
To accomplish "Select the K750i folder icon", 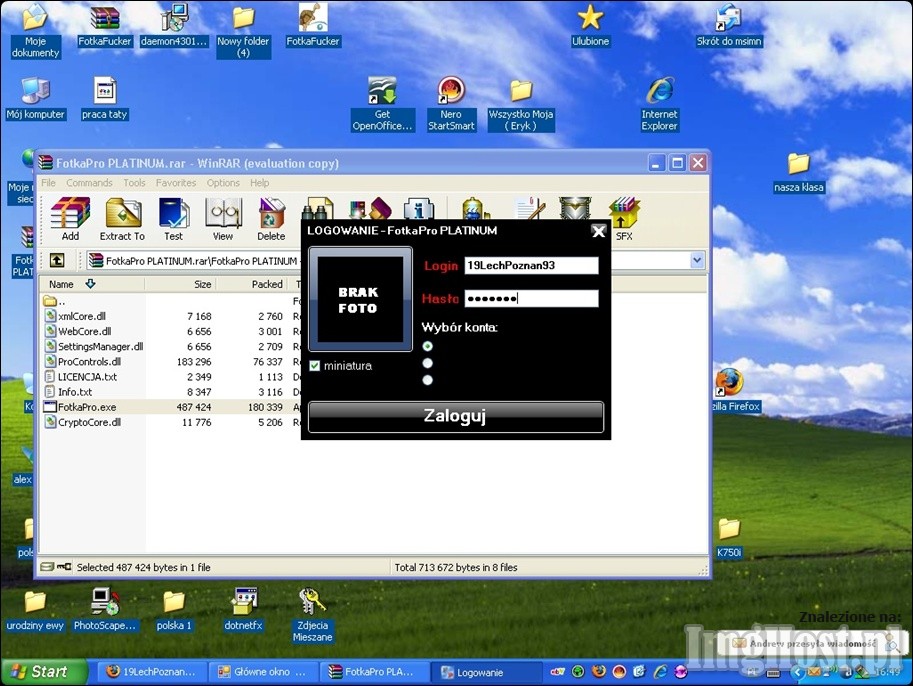I will (x=729, y=537).
